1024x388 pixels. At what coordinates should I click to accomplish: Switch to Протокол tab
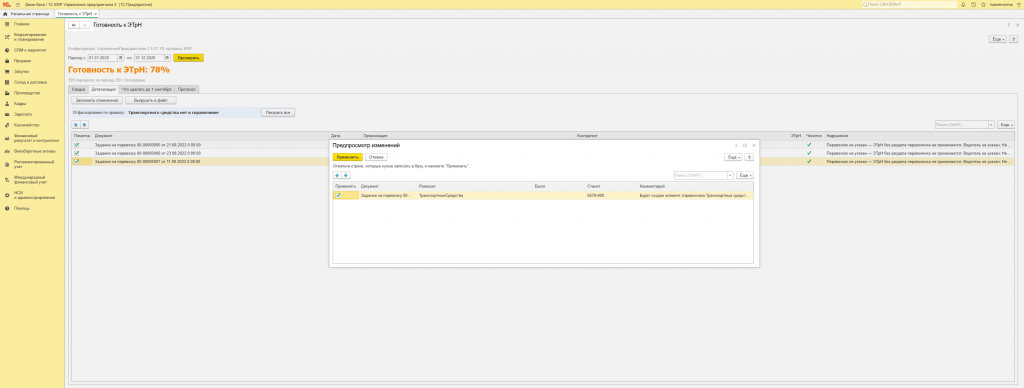pos(187,89)
